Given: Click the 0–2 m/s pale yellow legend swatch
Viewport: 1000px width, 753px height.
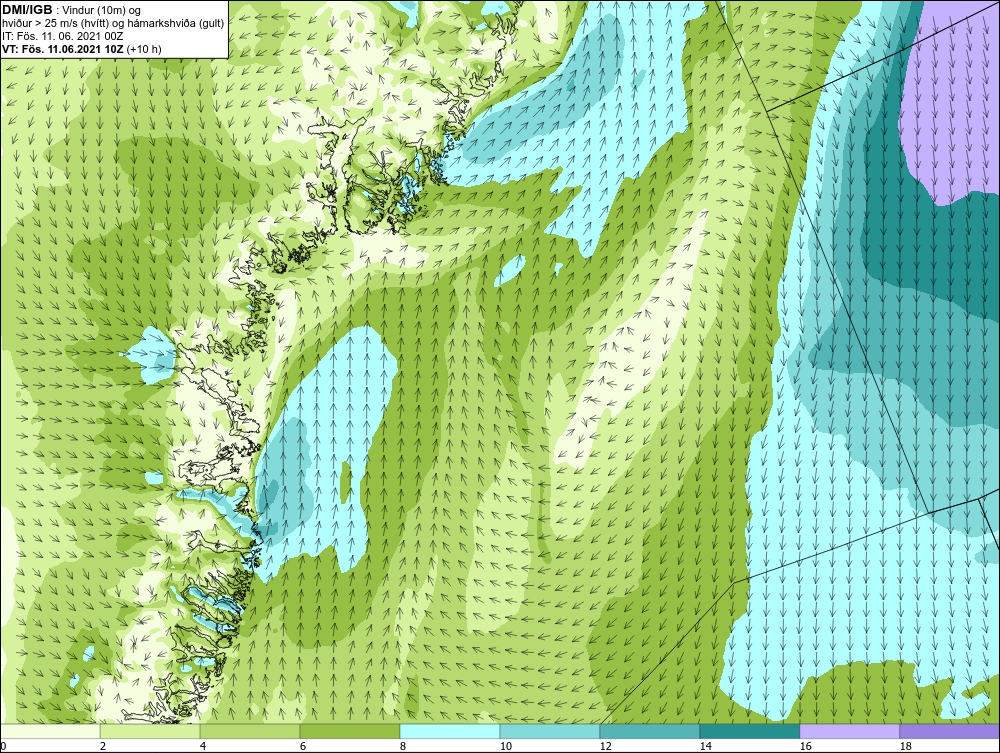Looking at the screenshot, I should [50, 731].
